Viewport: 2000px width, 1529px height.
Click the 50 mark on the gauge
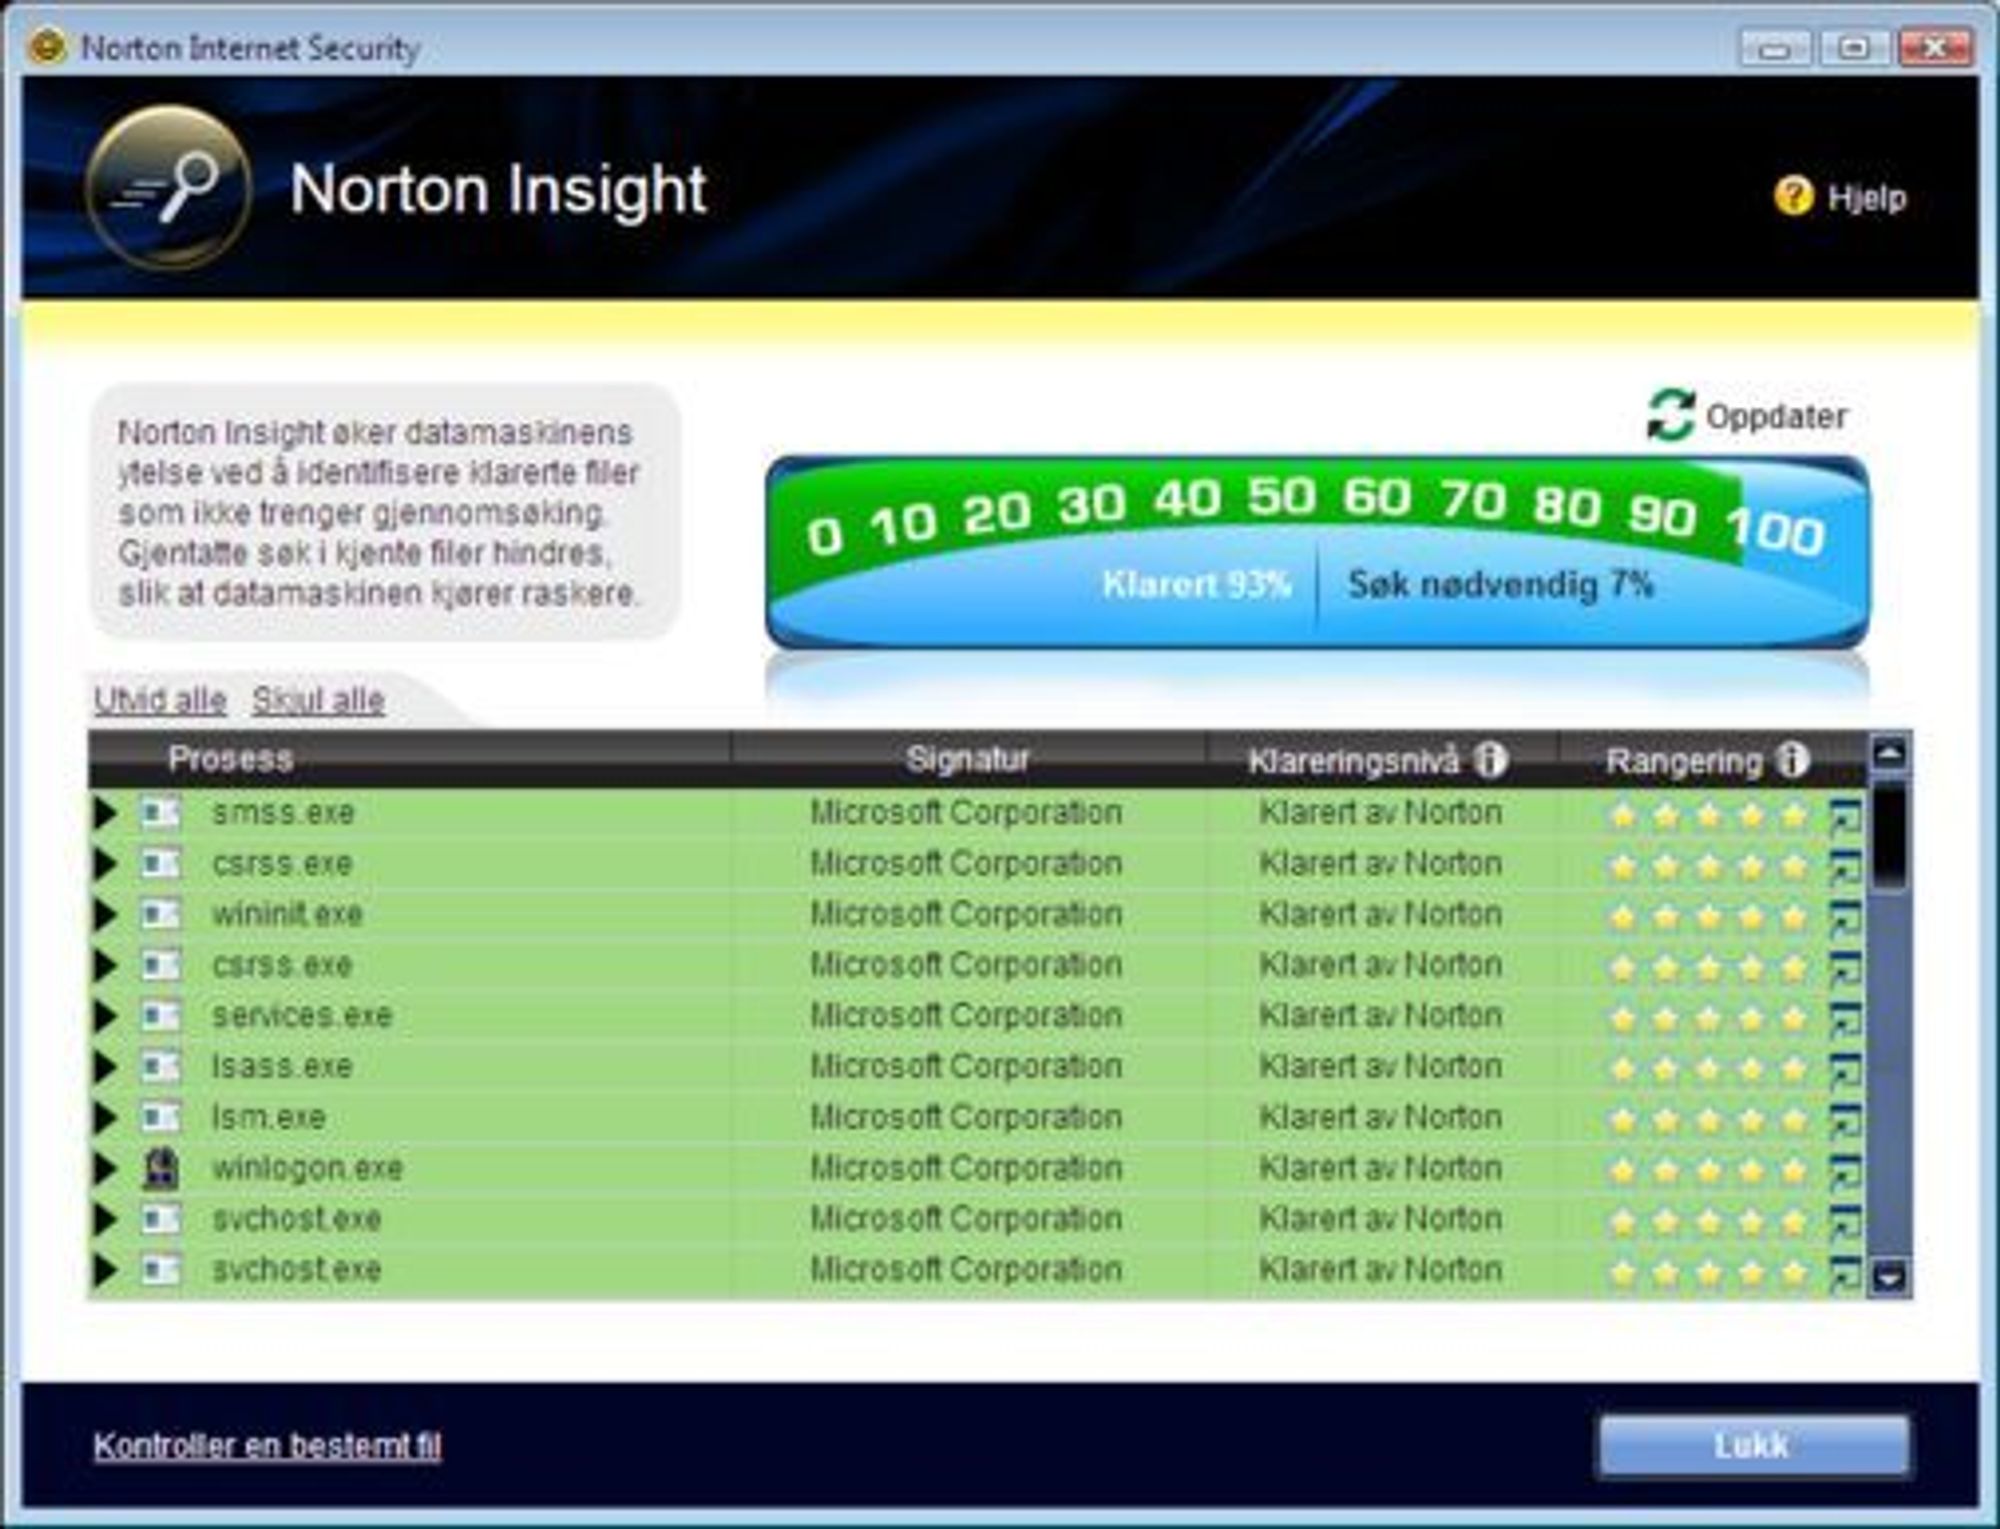coord(1280,496)
